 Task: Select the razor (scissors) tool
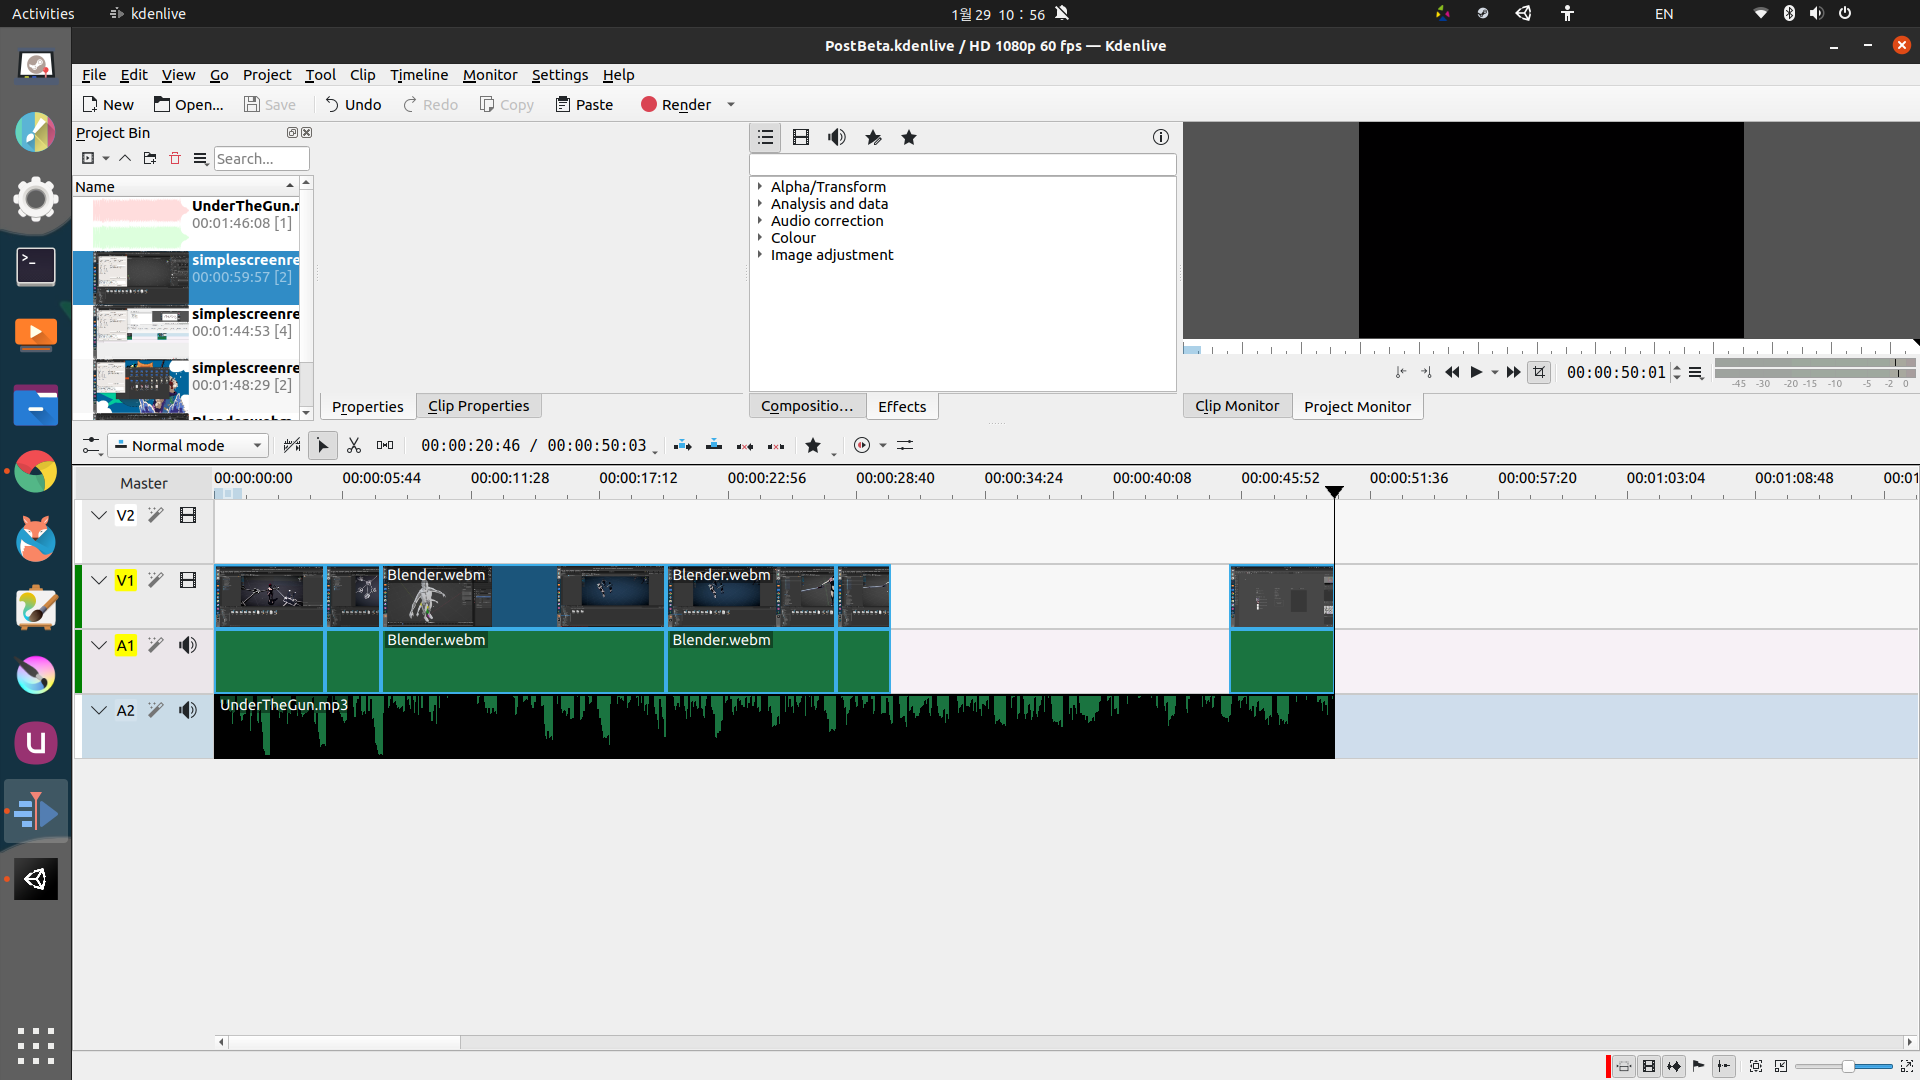(354, 445)
